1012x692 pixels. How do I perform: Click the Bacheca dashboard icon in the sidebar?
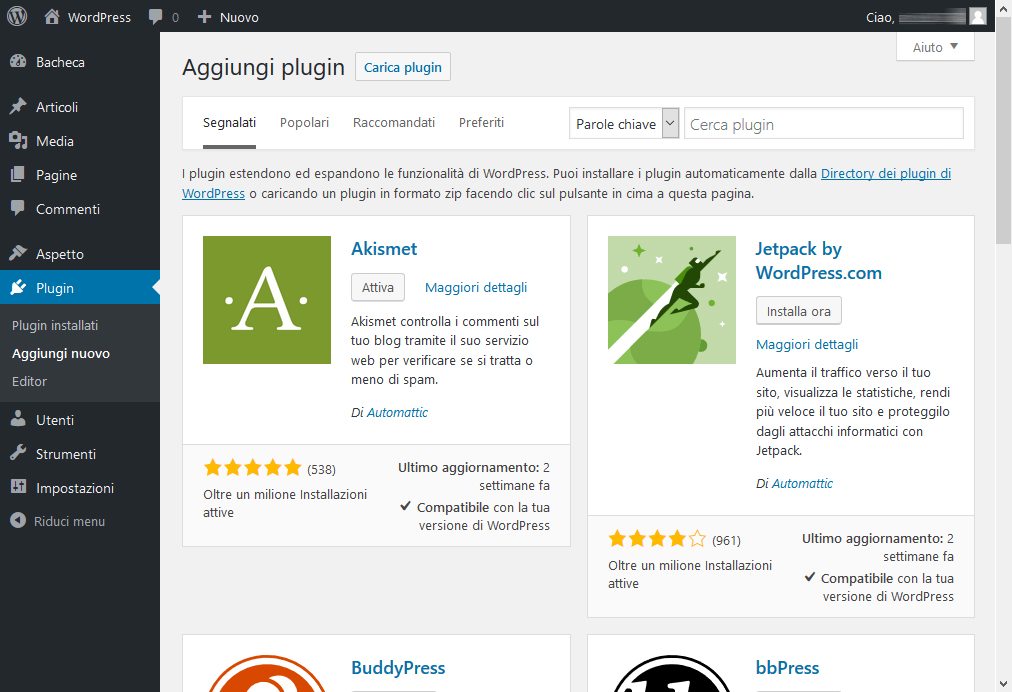pyautogui.click(x=18, y=62)
